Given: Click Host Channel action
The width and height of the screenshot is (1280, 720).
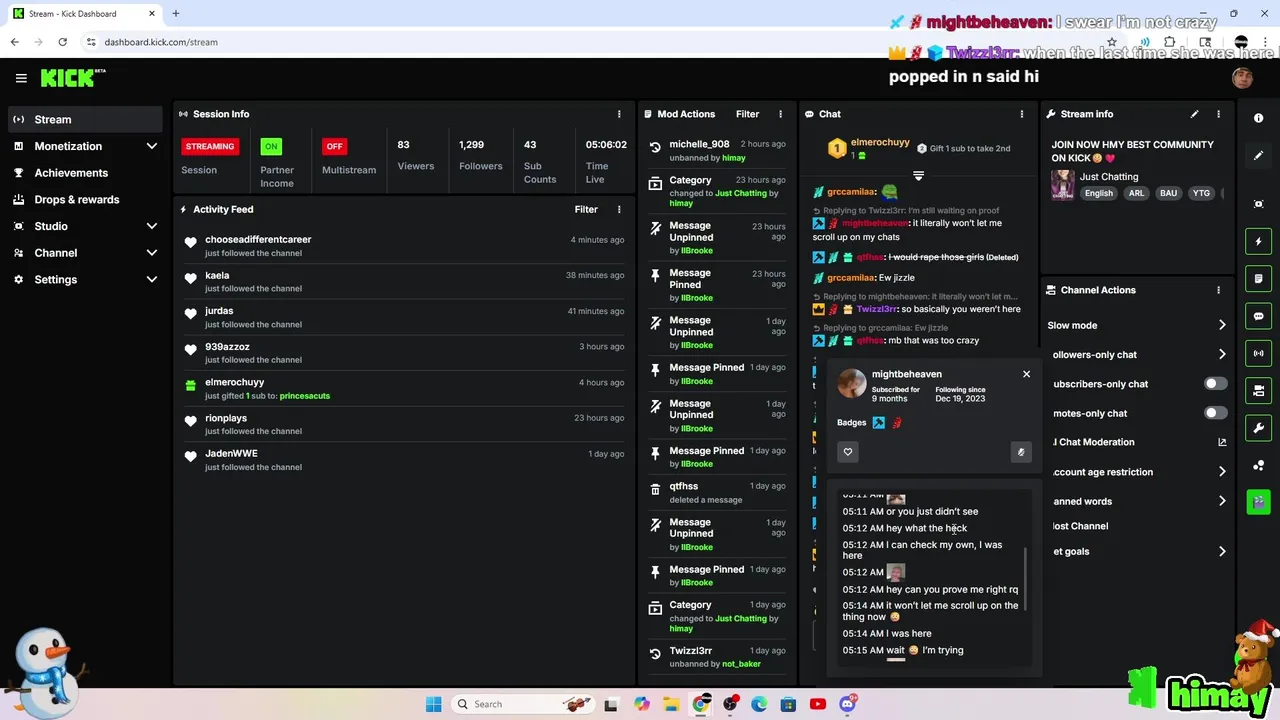Looking at the screenshot, I should [x=1081, y=526].
